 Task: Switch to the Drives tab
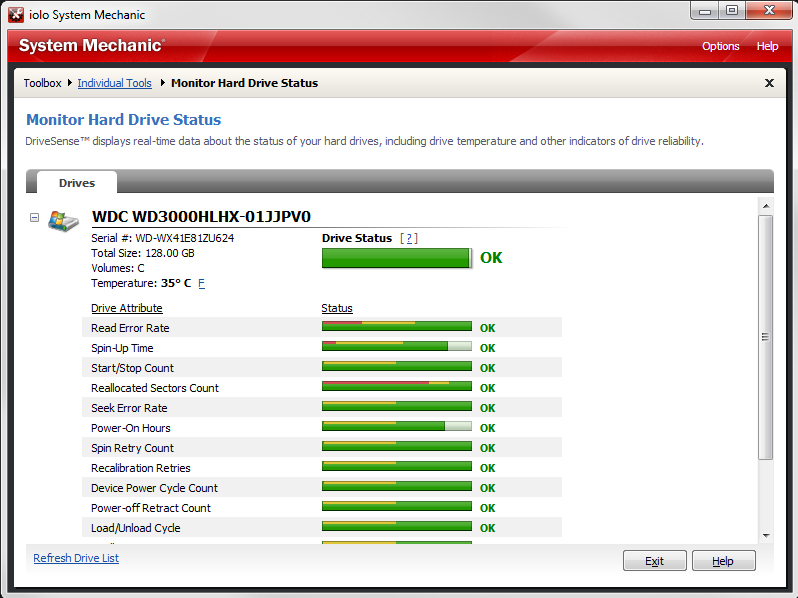click(x=77, y=183)
